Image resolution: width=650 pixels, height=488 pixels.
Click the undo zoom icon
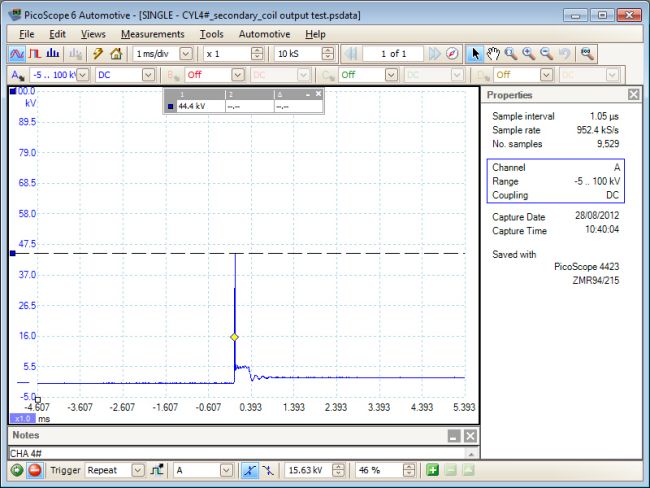point(564,54)
